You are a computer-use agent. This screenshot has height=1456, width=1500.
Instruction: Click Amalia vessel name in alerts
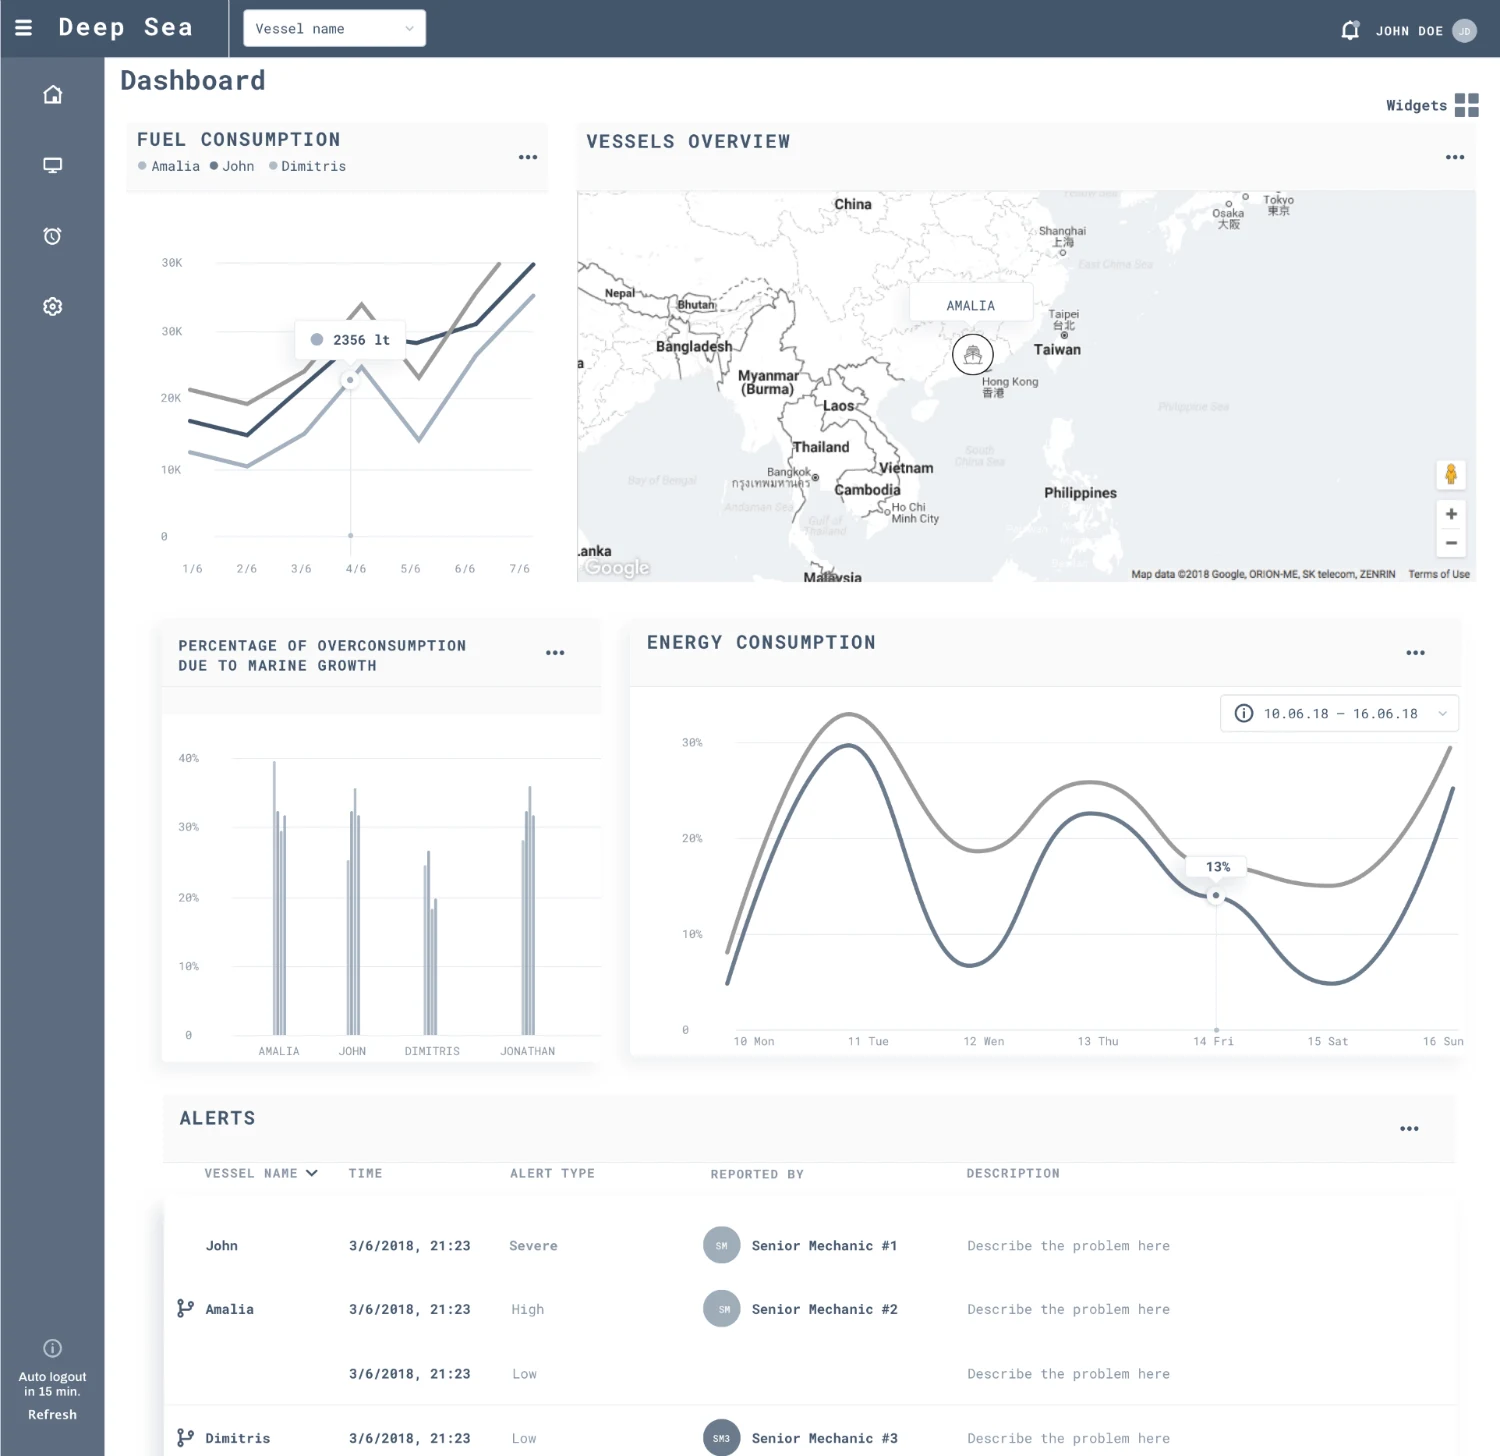click(x=230, y=1309)
